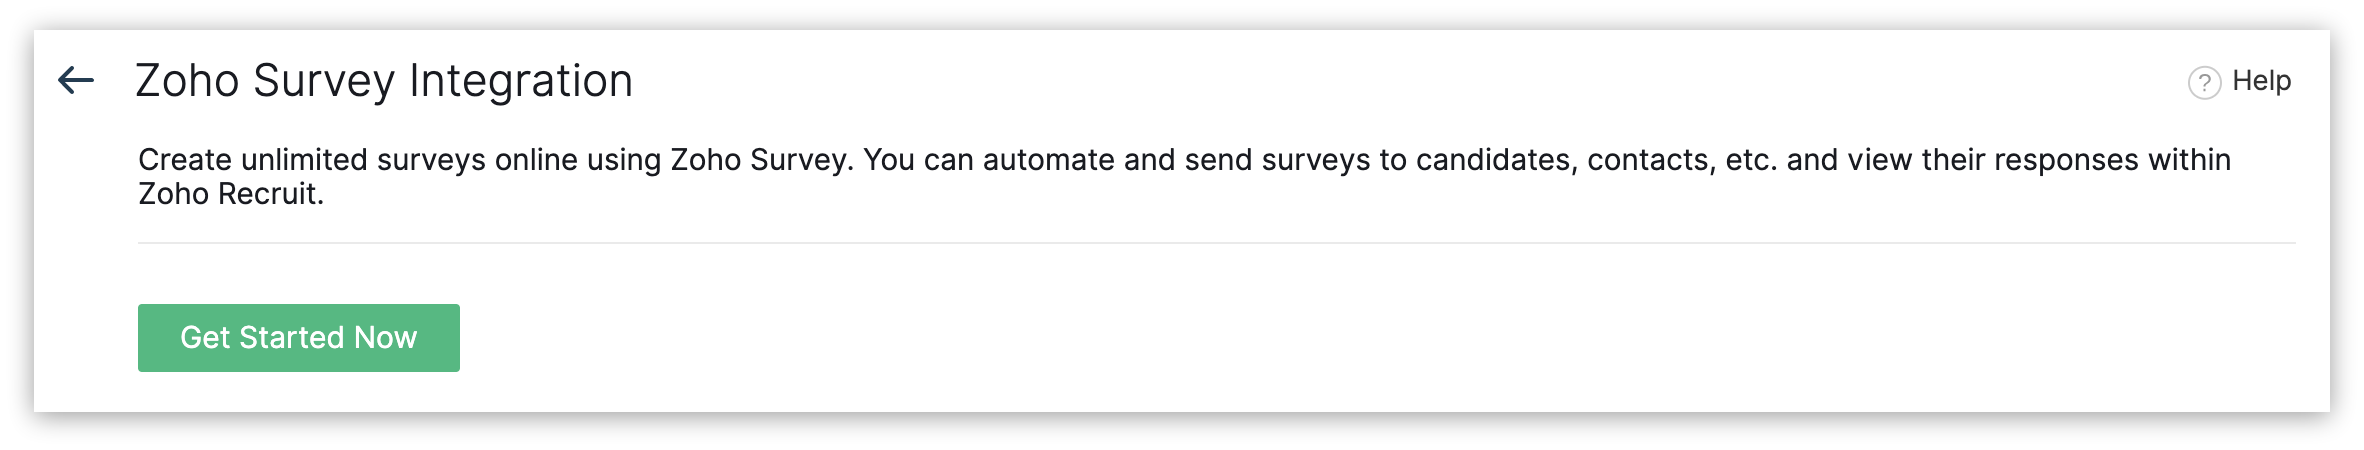Return to previous page via arrow
Image resolution: width=2364 pixels, height=450 pixels.
point(76,80)
